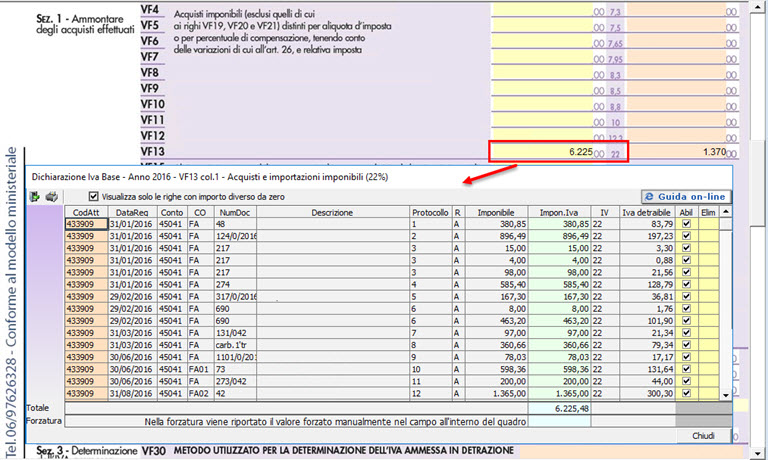Toggle Visualizza solo le righe con importo diverso da zero
The width and height of the screenshot is (768, 460).
pos(94,197)
